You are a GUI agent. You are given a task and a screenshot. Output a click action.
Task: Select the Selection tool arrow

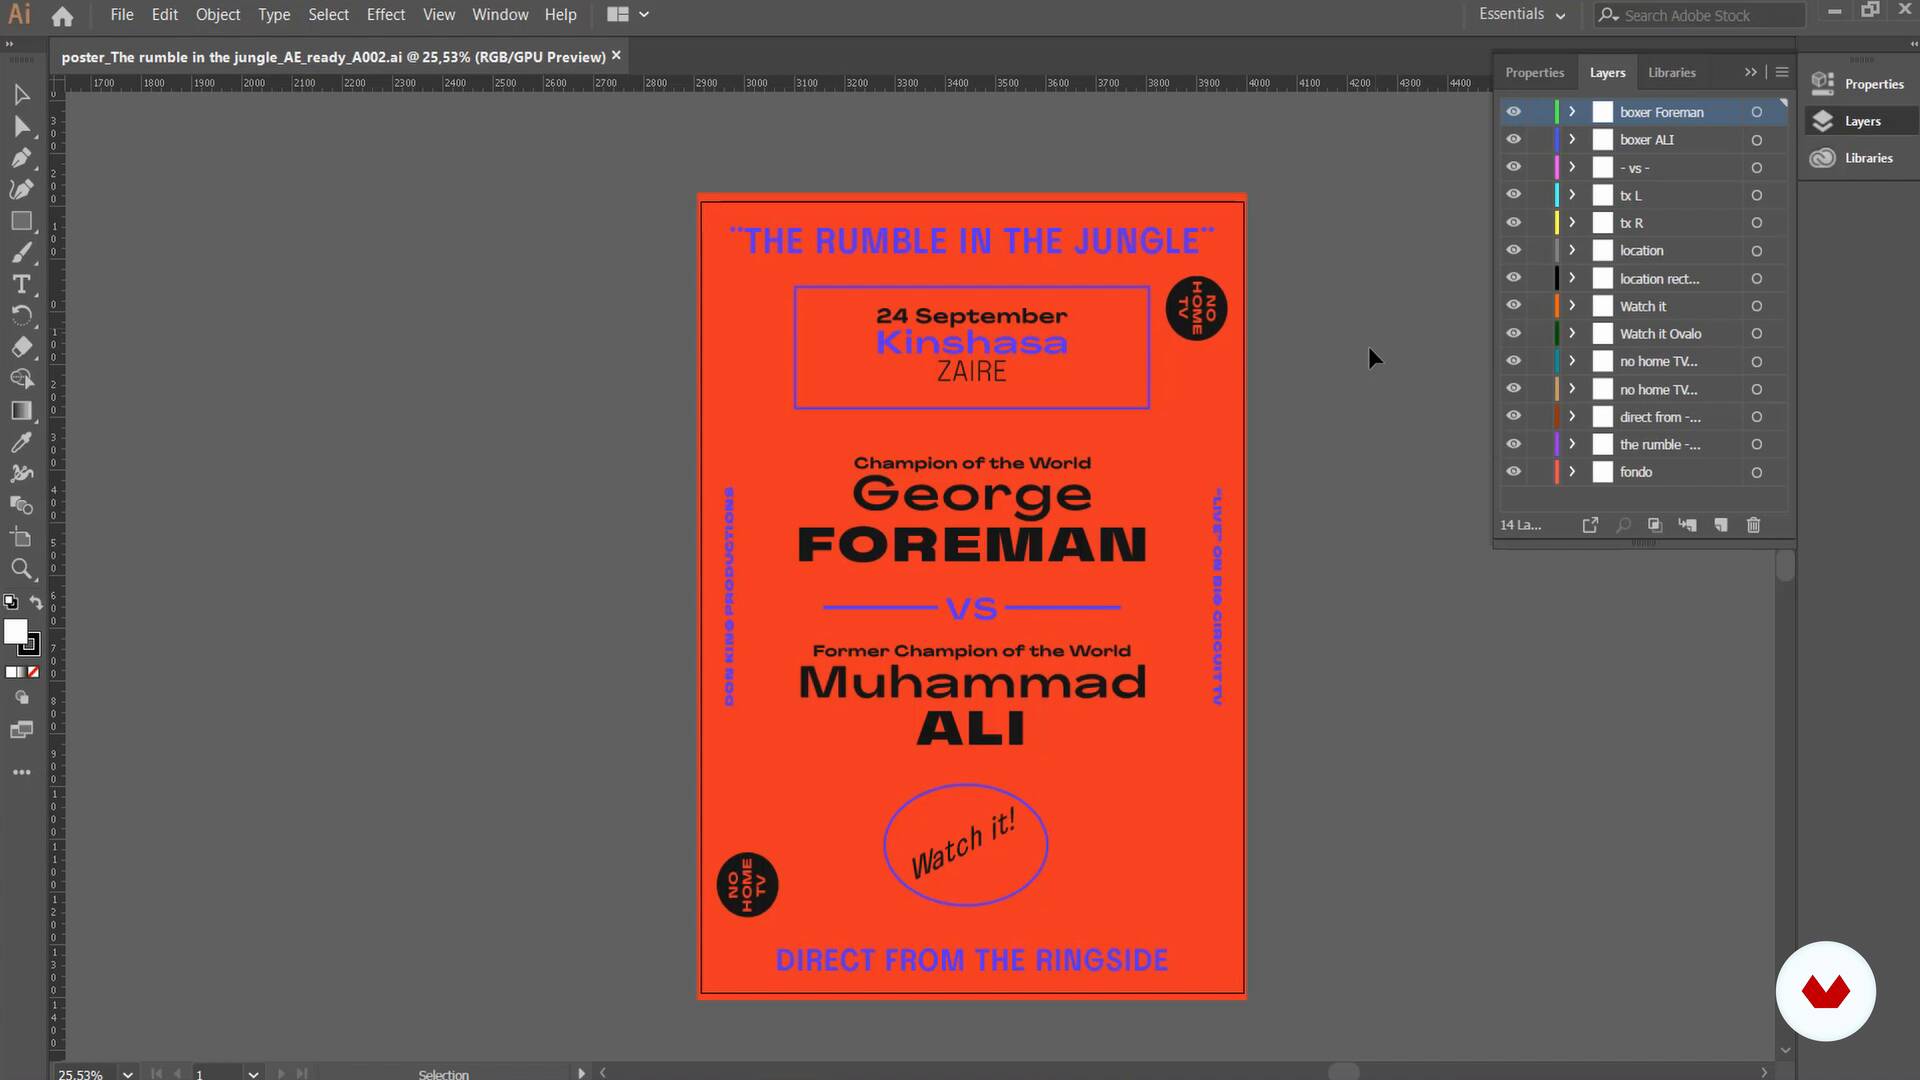coord(21,94)
